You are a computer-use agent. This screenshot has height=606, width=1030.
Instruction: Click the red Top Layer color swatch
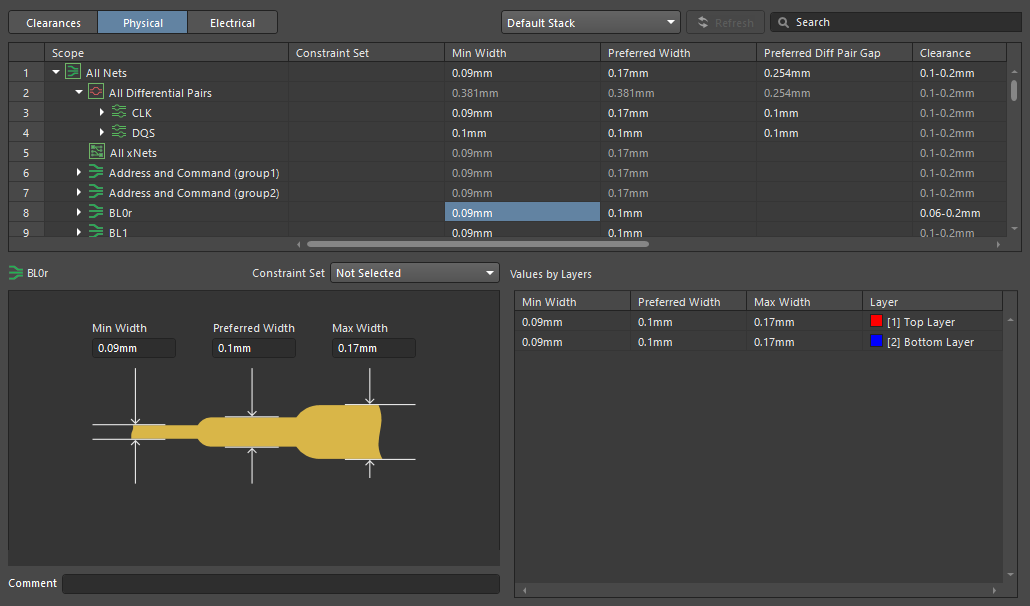(x=876, y=322)
